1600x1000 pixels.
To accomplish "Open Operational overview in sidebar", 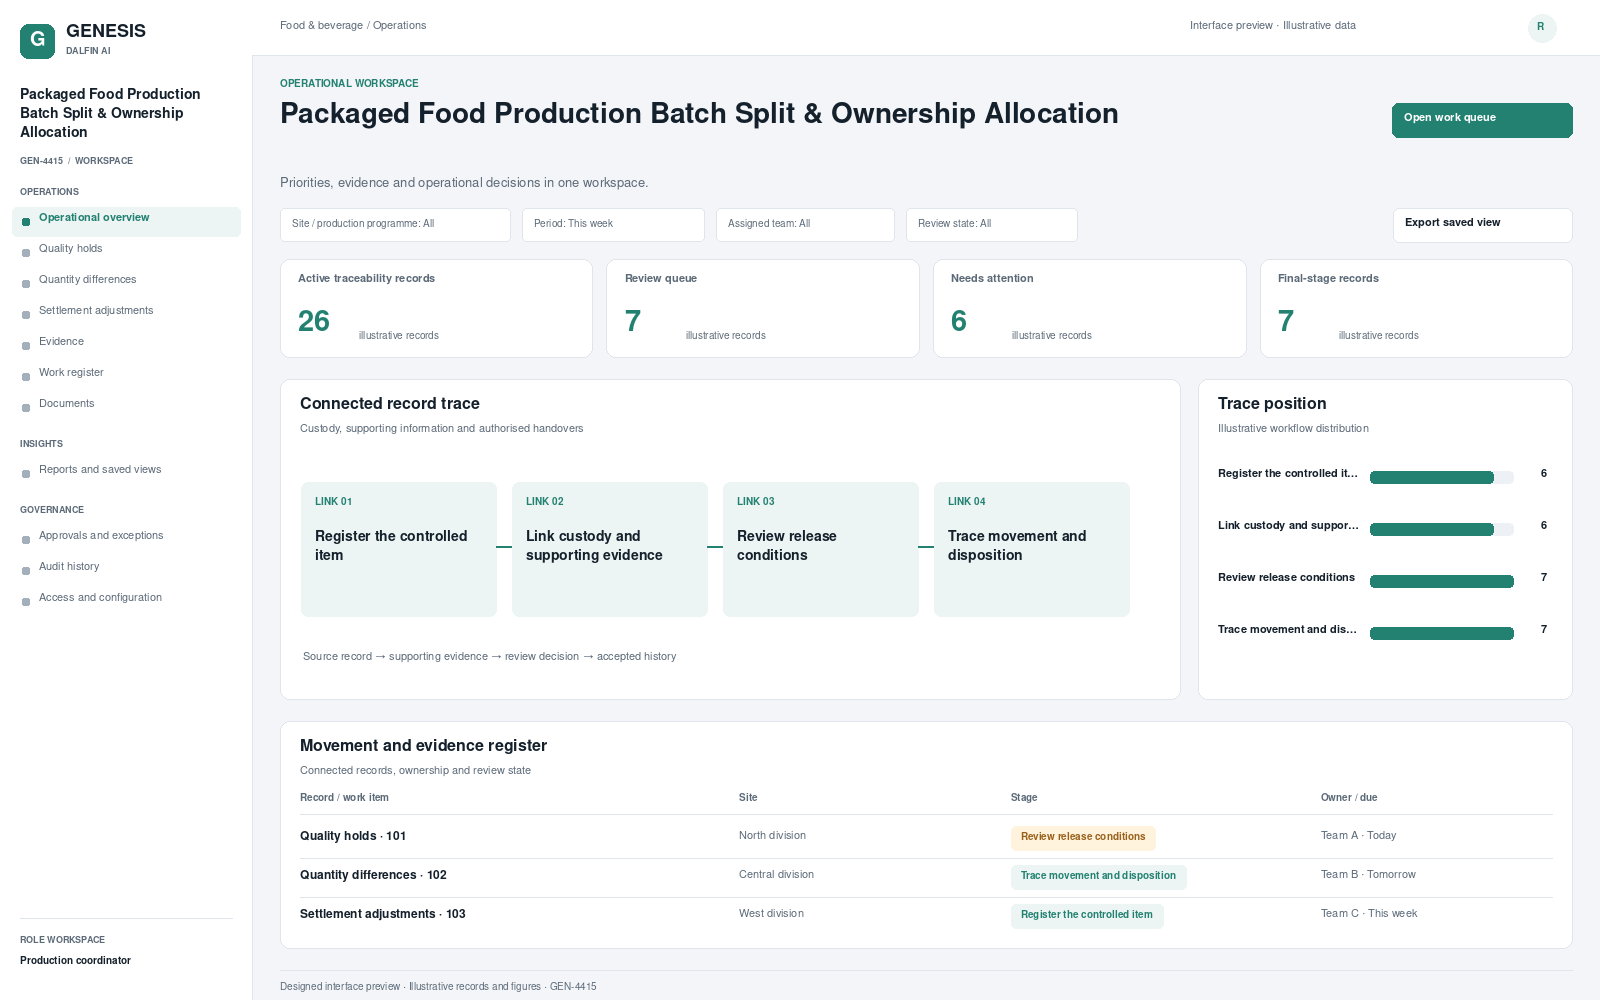I will (126, 222).
